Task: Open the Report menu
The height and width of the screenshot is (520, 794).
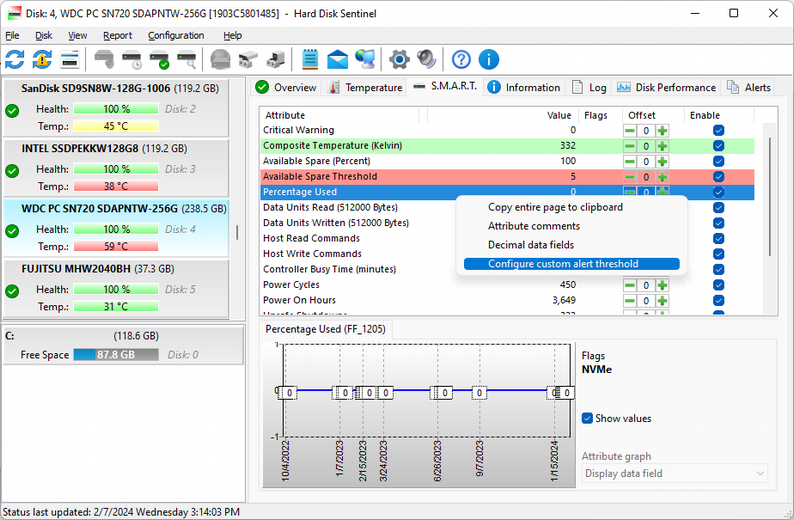Action: tap(117, 35)
